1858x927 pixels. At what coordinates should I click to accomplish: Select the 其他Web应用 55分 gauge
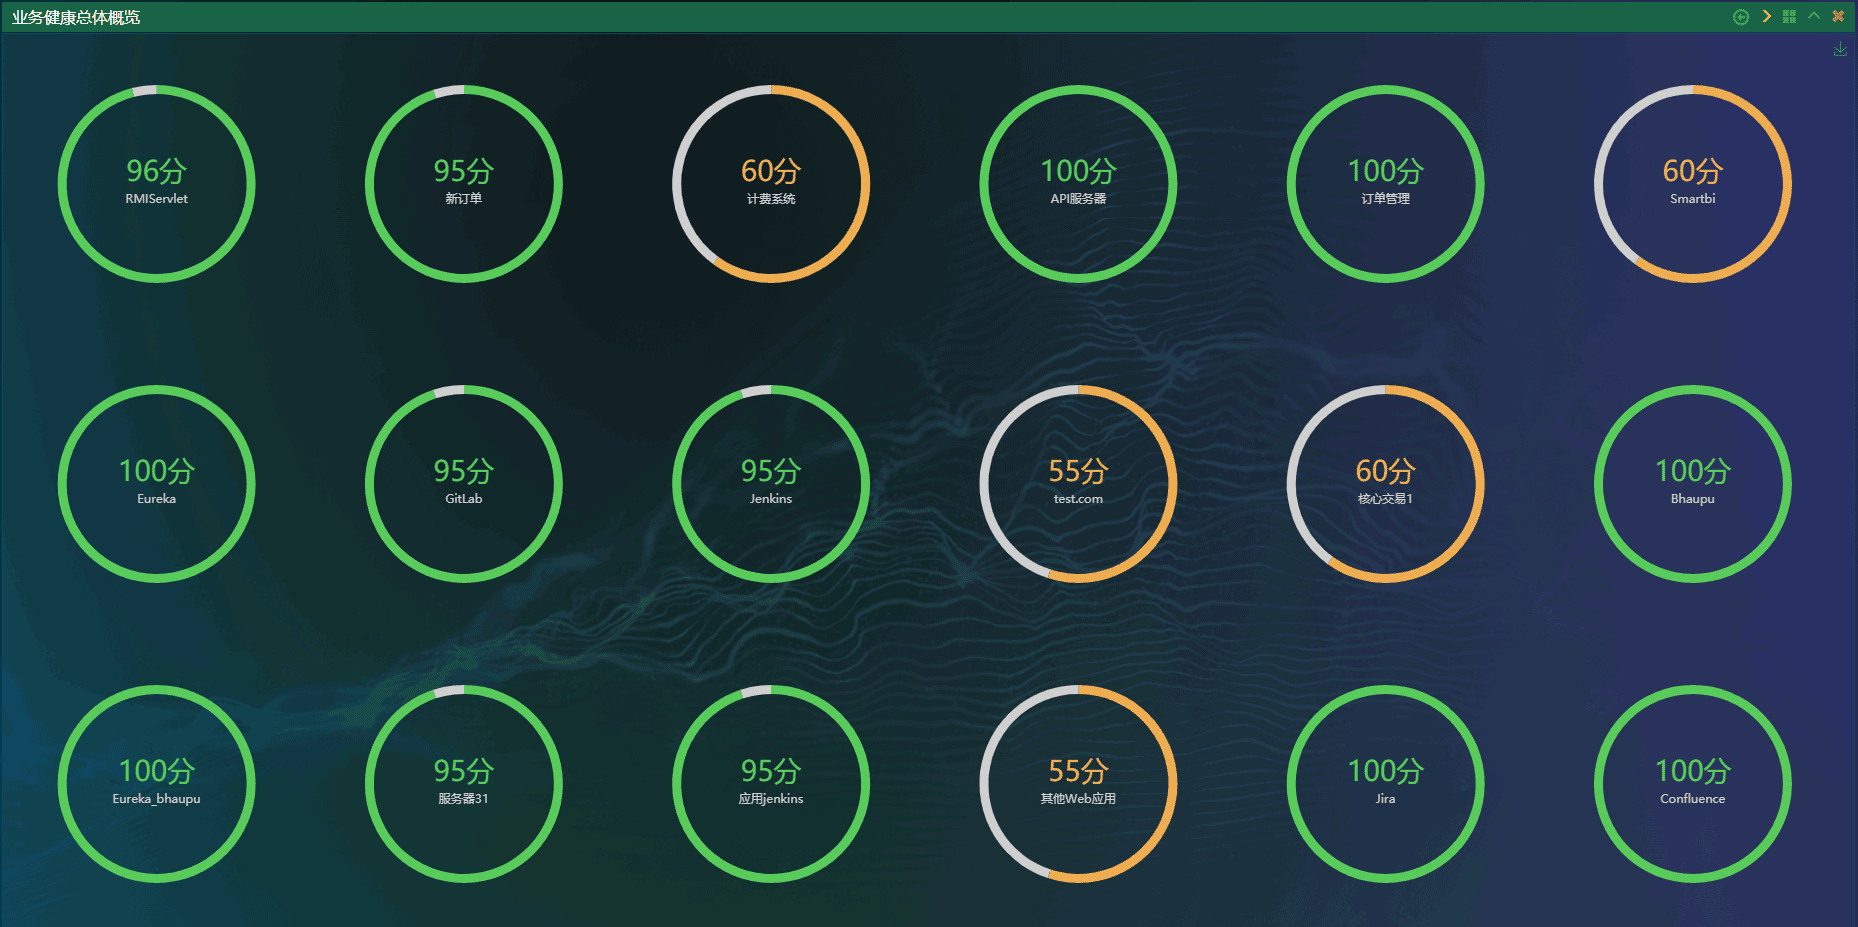coord(1078,784)
